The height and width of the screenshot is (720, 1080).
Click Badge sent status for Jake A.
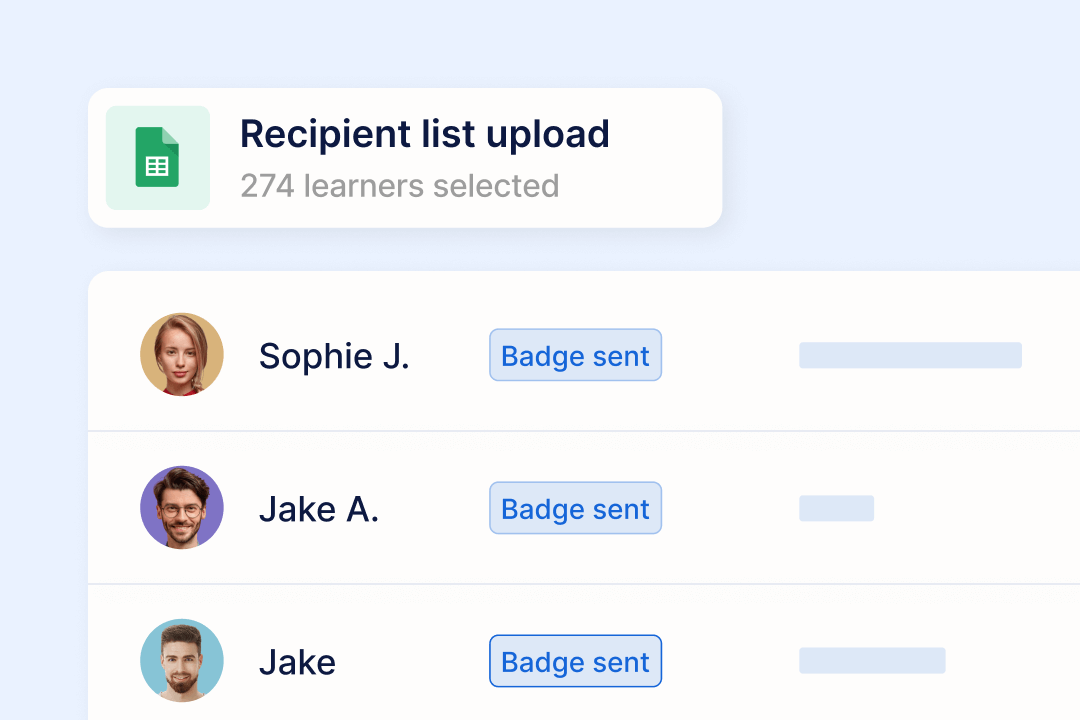575,509
